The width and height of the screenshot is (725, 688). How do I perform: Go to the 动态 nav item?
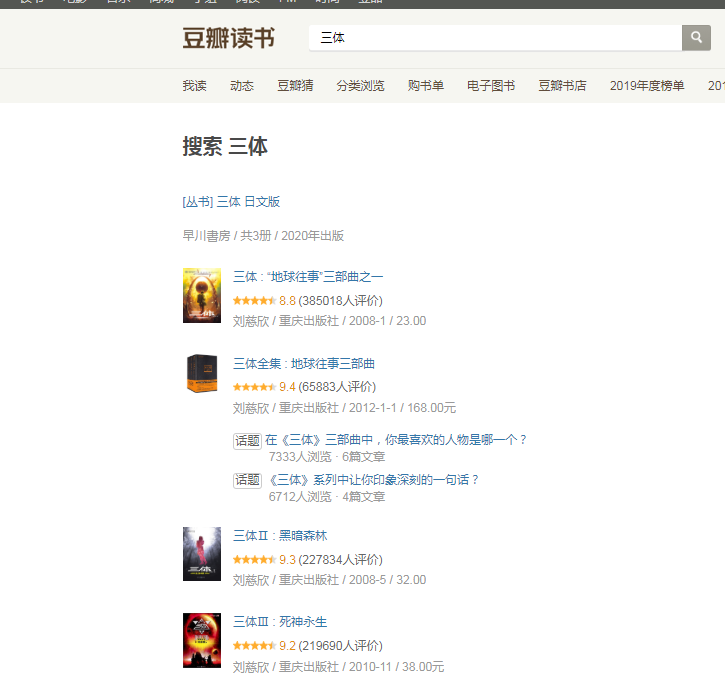coord(242,86)
